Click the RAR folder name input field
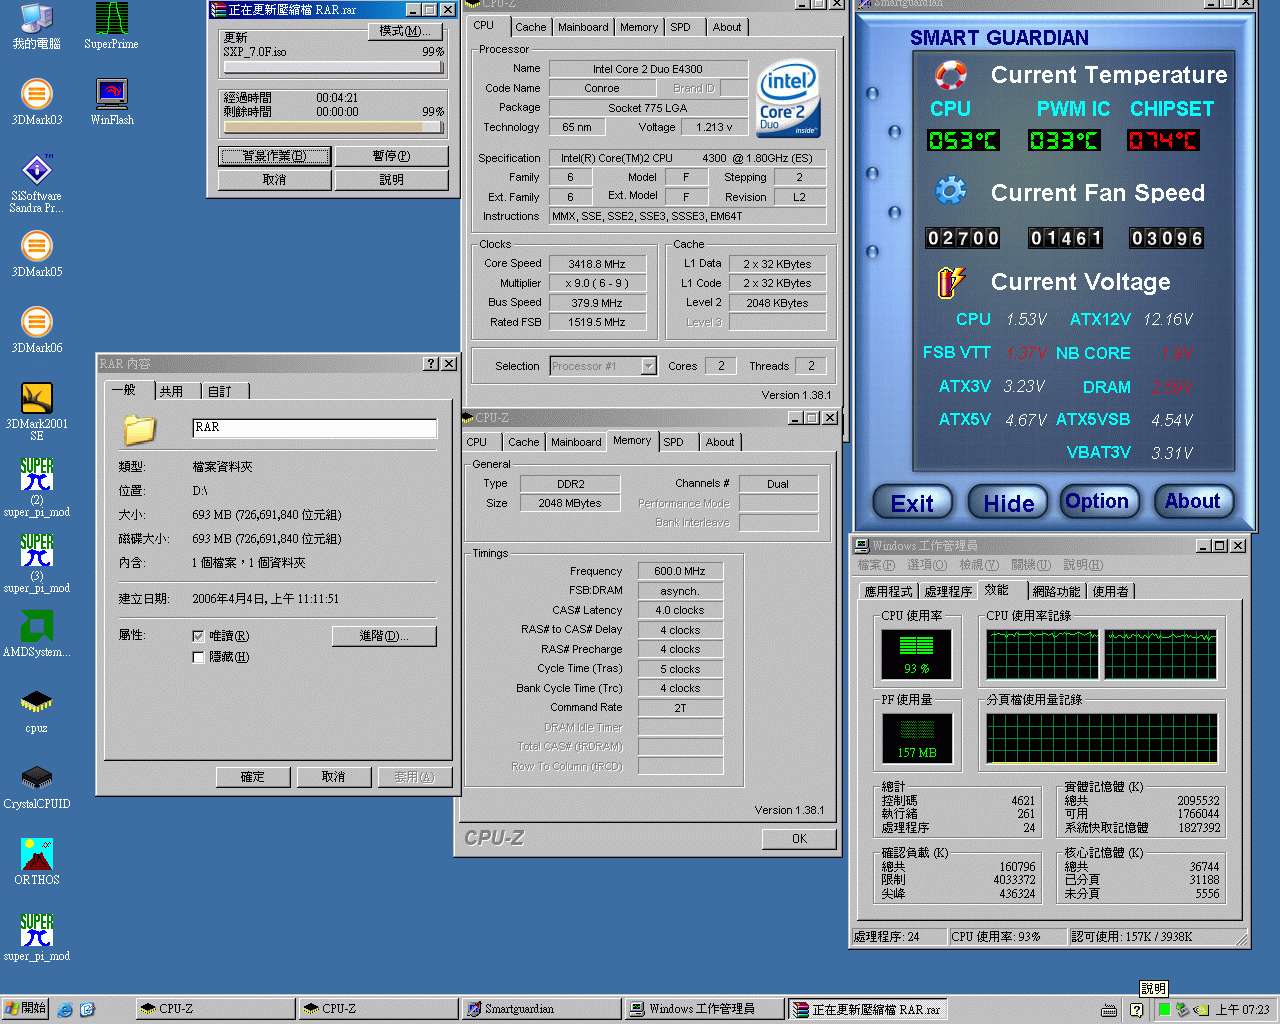 pyautogui.click(x=314, y=427)
